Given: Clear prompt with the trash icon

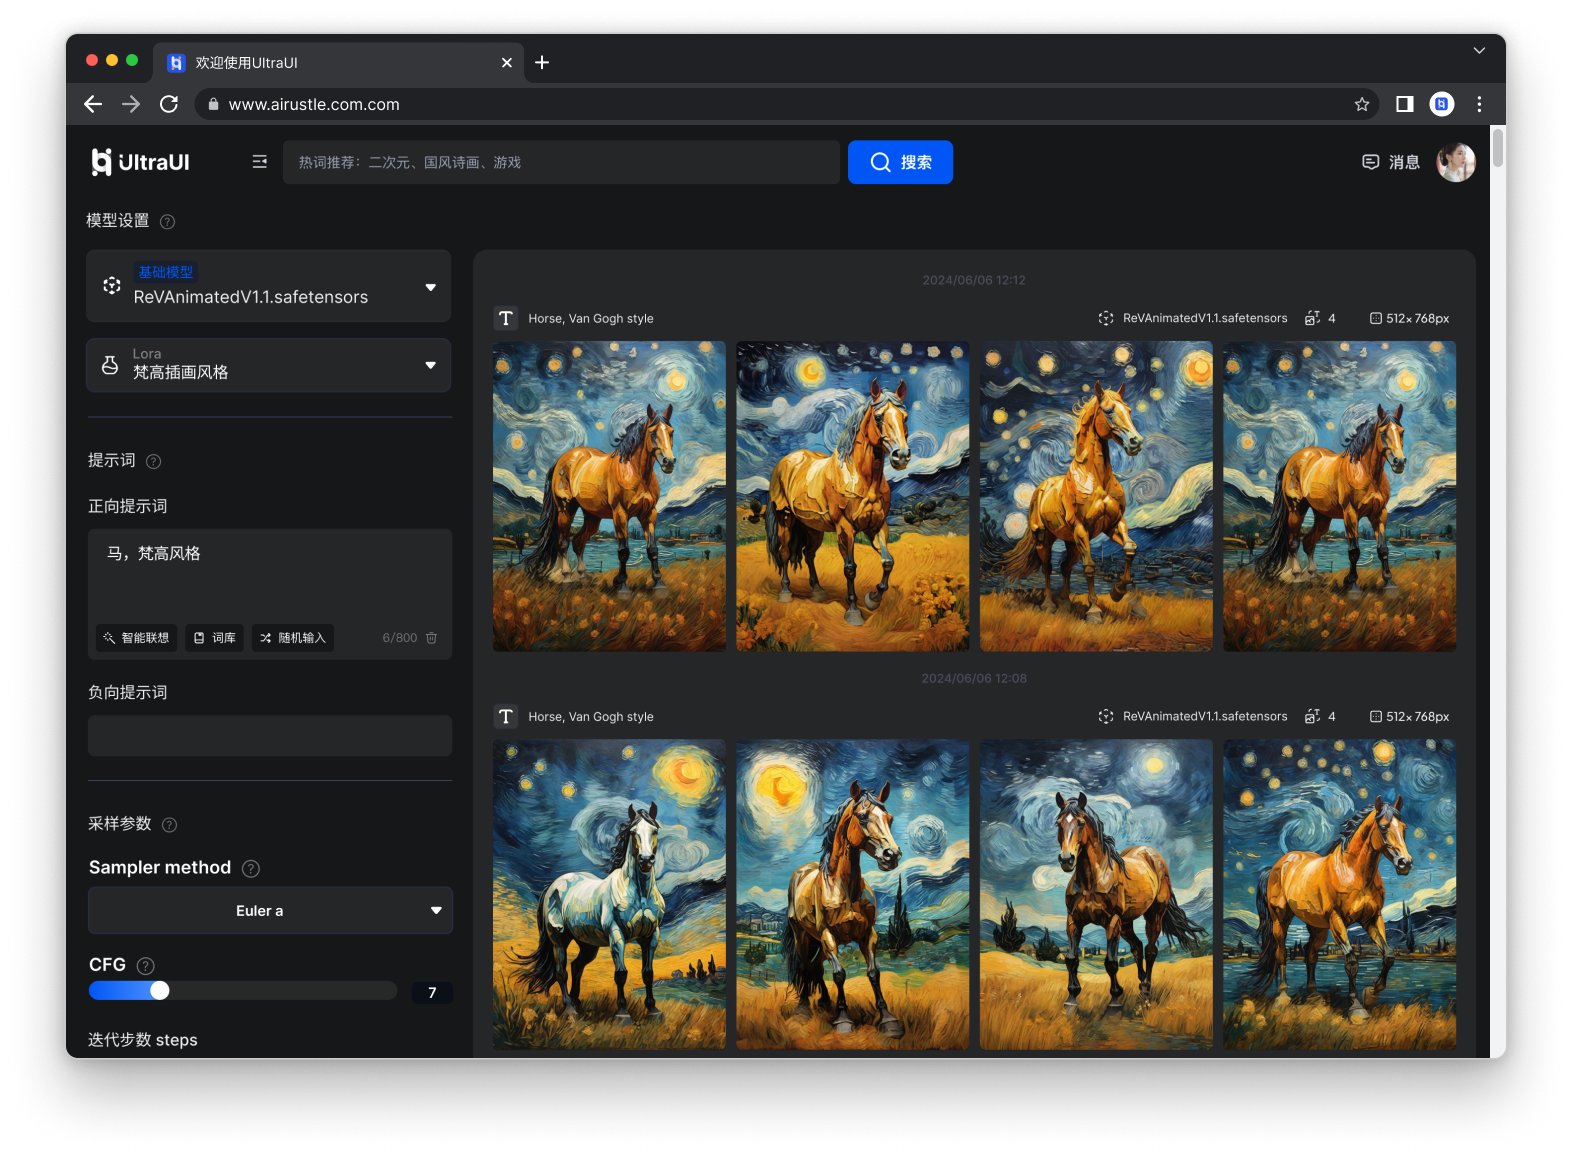Looking at the screenshot, I should coord(432,638).
